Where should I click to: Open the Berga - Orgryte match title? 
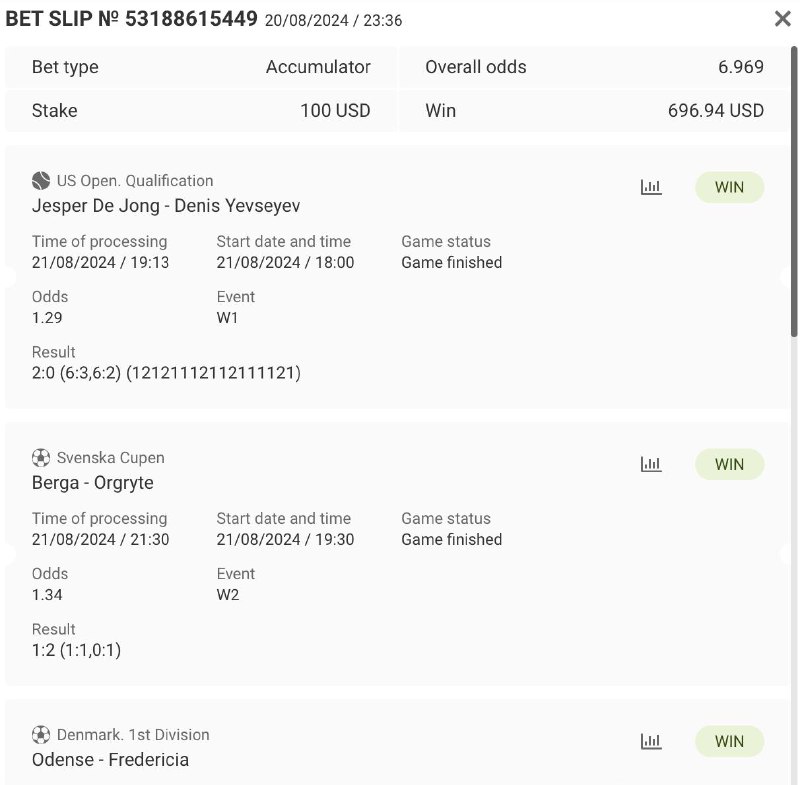click(93, 483)
